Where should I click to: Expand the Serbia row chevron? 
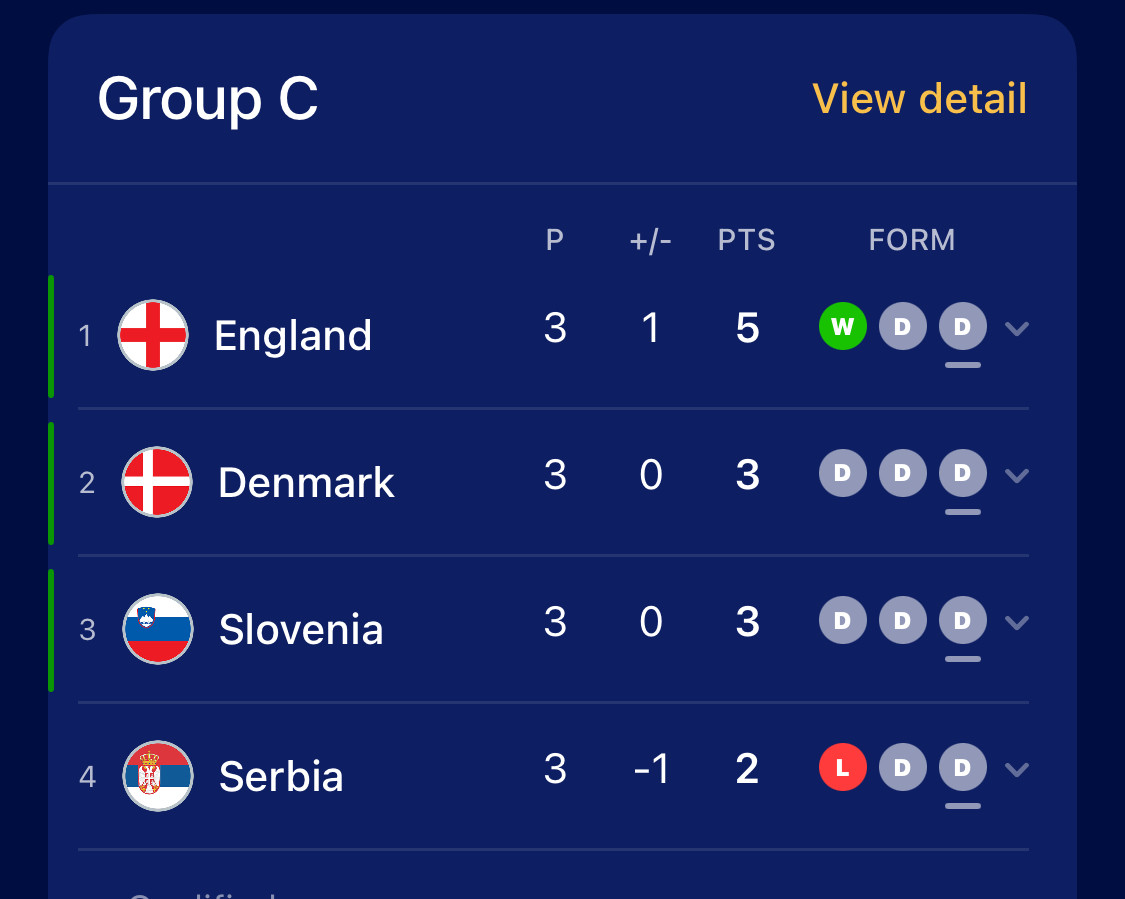click(1017, 769)
